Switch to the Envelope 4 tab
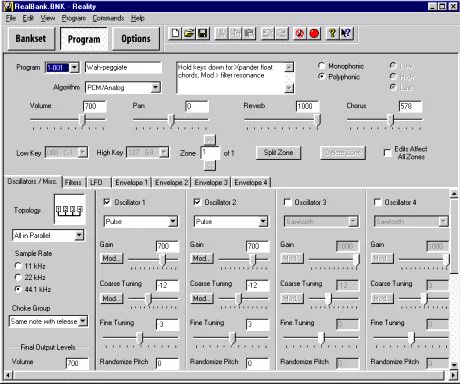Screen dimensions: 460x384 [251, 182]
